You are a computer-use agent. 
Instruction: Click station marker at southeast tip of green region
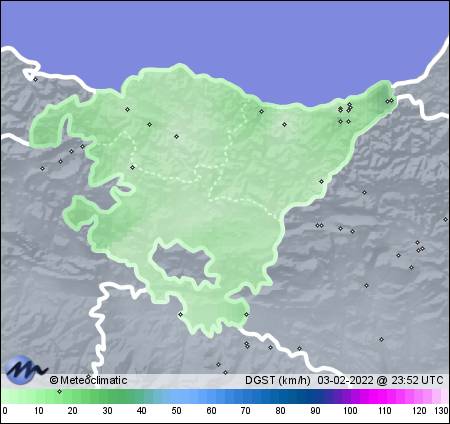[x=246, y=314]
